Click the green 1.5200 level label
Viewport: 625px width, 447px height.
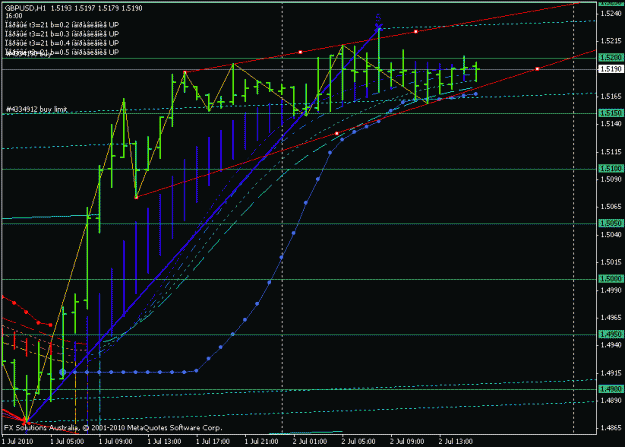click(611, 58)
